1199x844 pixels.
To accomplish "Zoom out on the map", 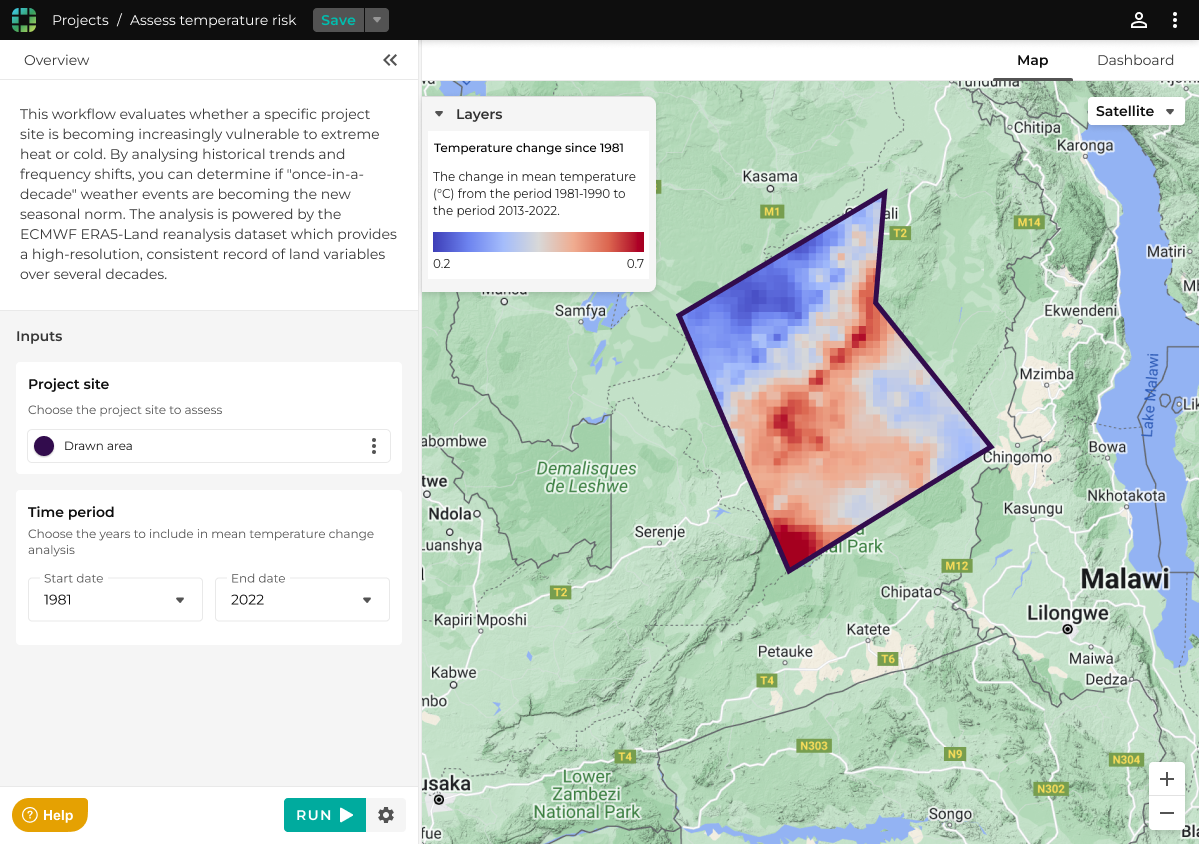I will point(1167,813).
